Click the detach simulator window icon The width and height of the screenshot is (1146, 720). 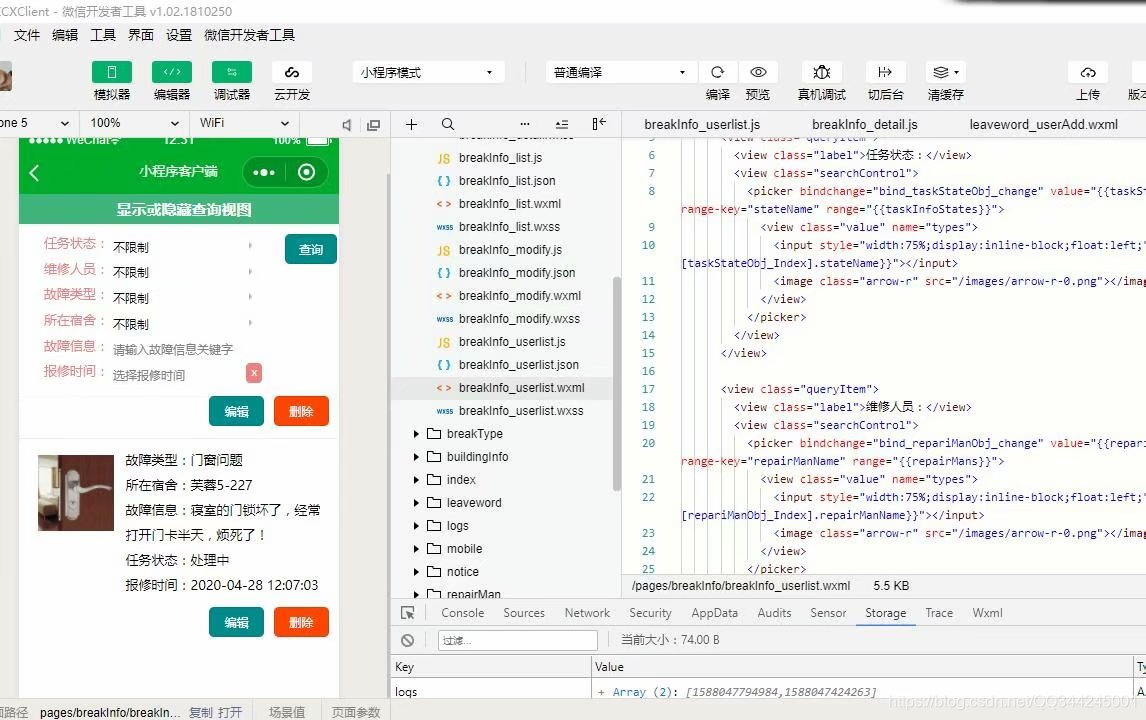pyautogui.click(x=373, y=125)
